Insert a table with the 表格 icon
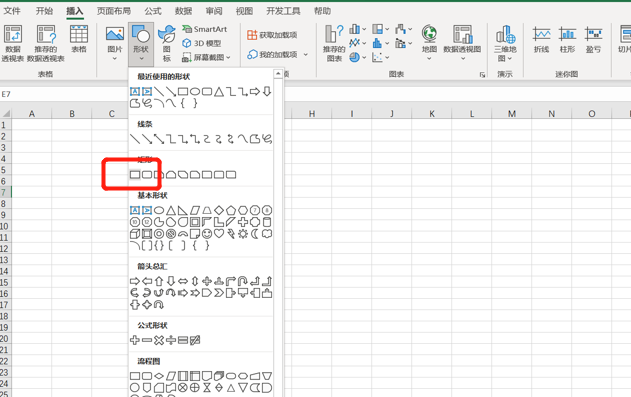The image size is (631, 397). pos(79,39)
